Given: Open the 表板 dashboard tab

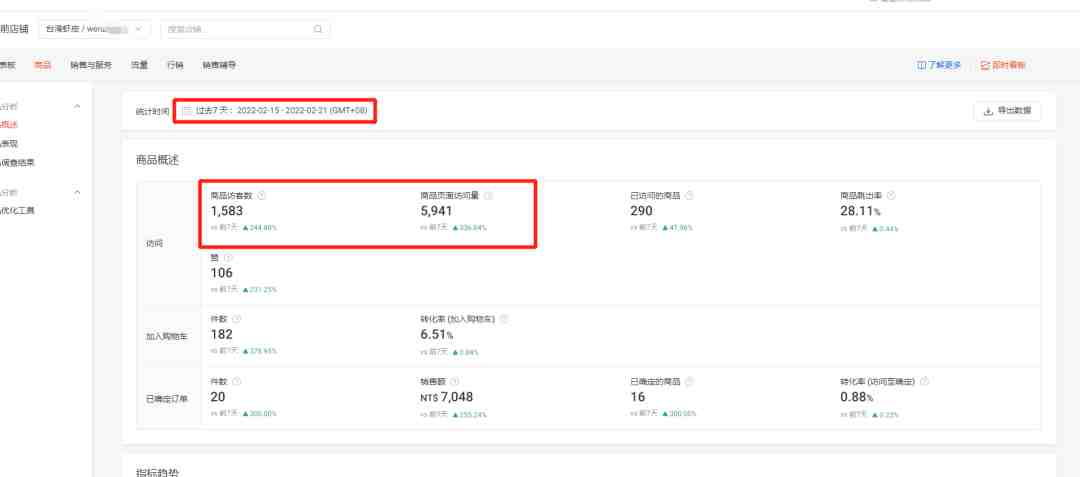Looking at the screenshot, I should 7,65.
